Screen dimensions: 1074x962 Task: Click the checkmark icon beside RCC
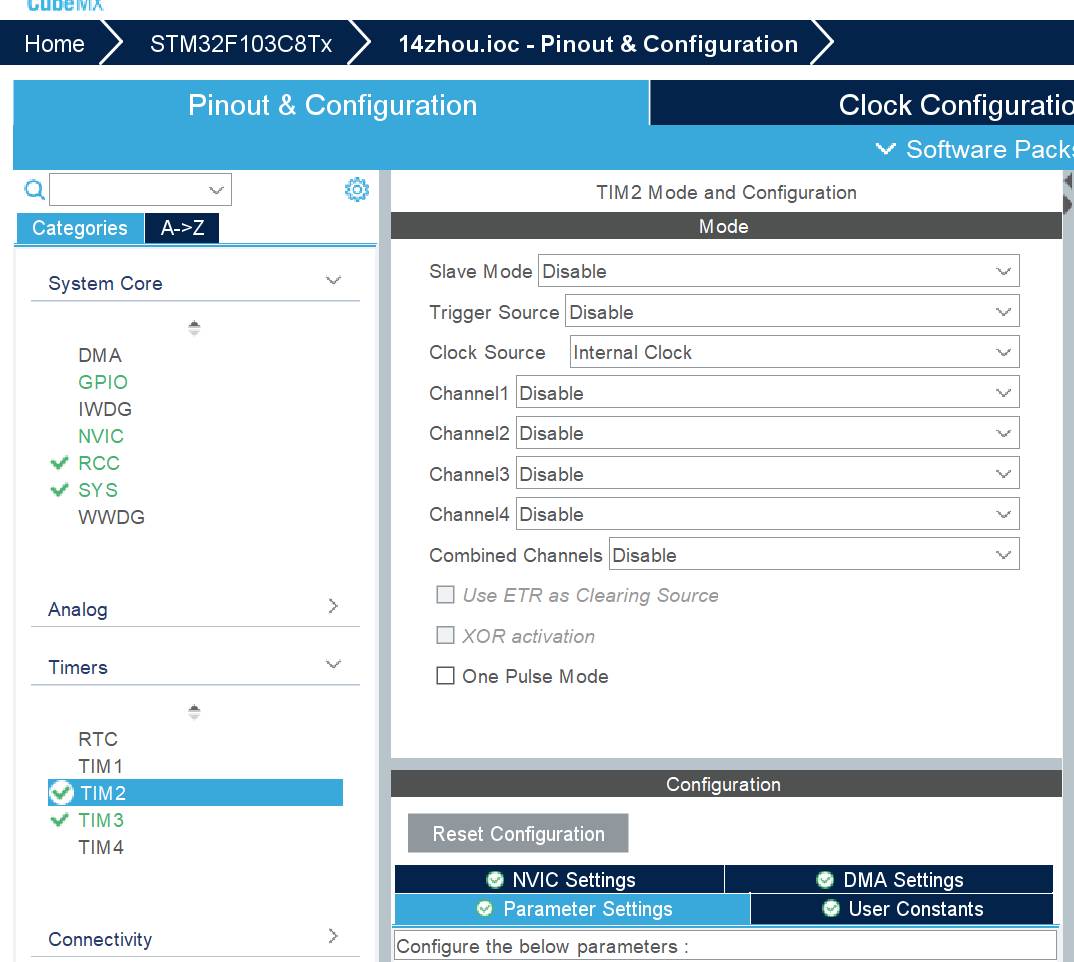[x=60, y=463]
